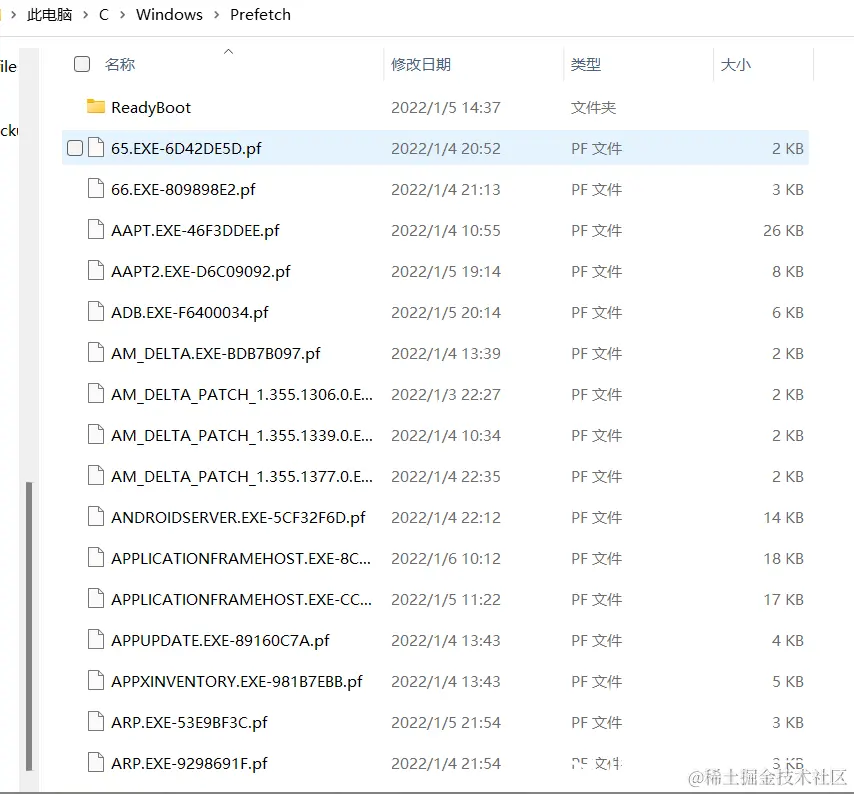
Task: Click file icon of AM_DELTA_PATCH_1.355.1306.0 entry
Action: [x=96, y=393]
